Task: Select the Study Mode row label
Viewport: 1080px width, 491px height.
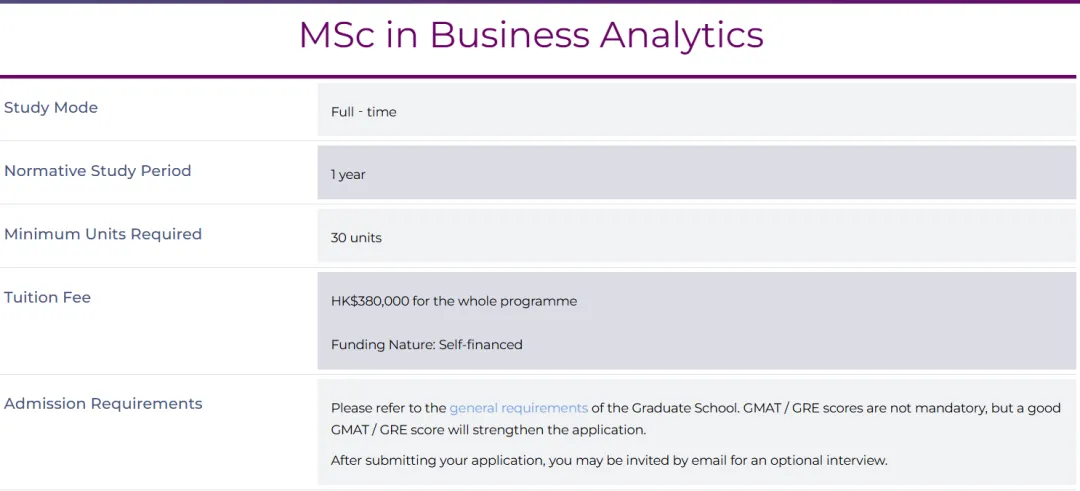Action: [x=51, y=107]
